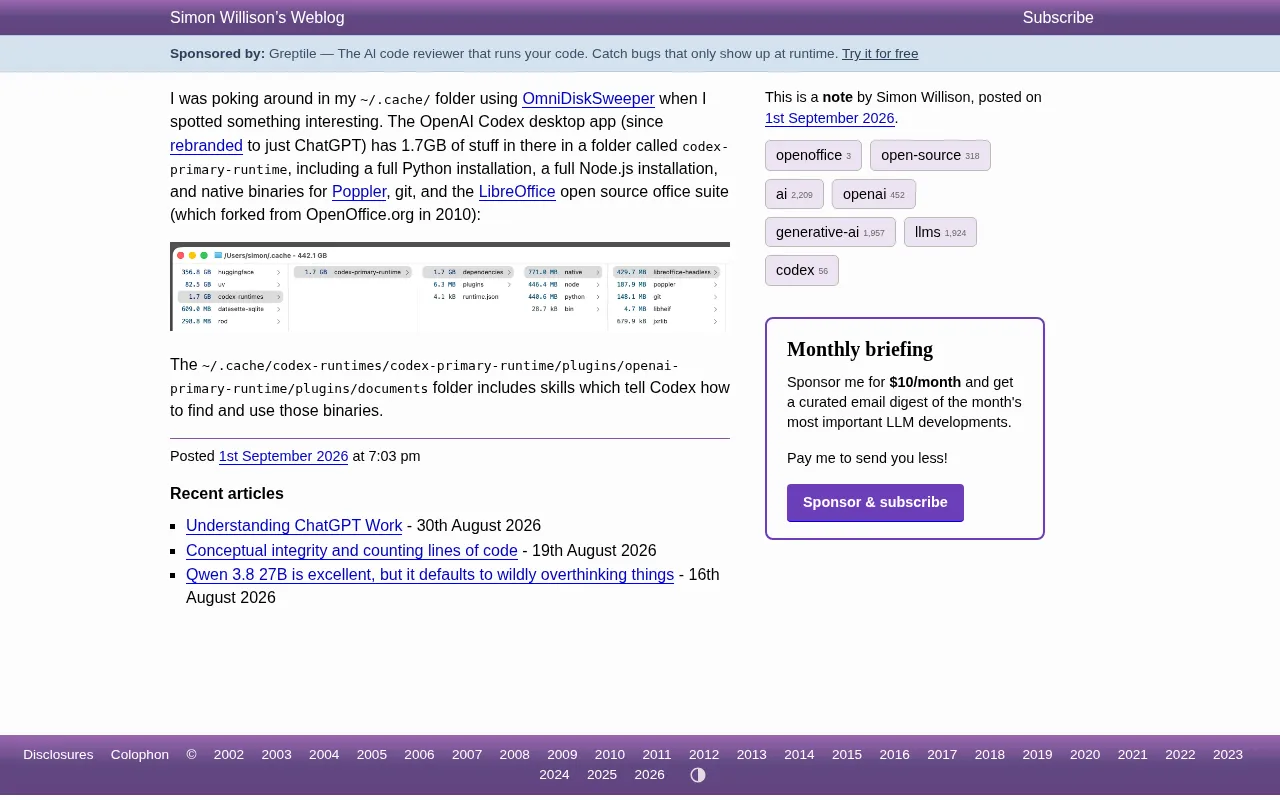Click the 'Sponsored by:' label text
The height and width of the screenshot is (800, 1280).
tap(217, 54)
